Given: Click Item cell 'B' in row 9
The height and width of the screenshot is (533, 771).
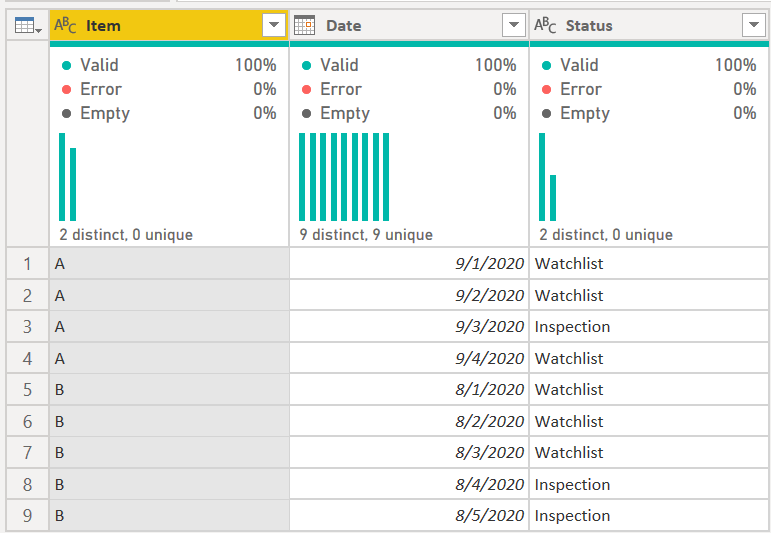Looking at the screenshot, I should pos(169,515).
